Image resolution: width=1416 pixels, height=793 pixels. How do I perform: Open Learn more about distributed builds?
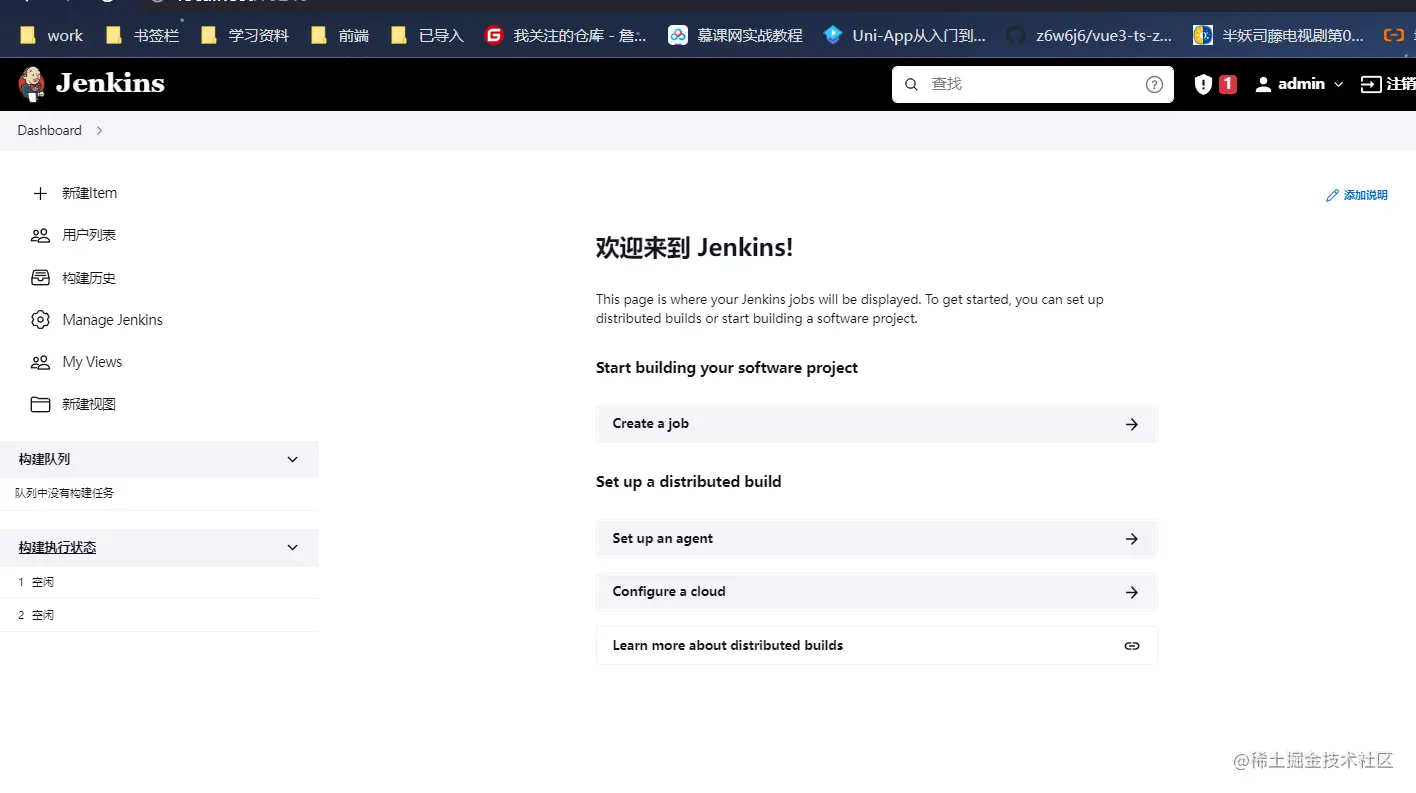pyautogui.click(x=876, y=646)
